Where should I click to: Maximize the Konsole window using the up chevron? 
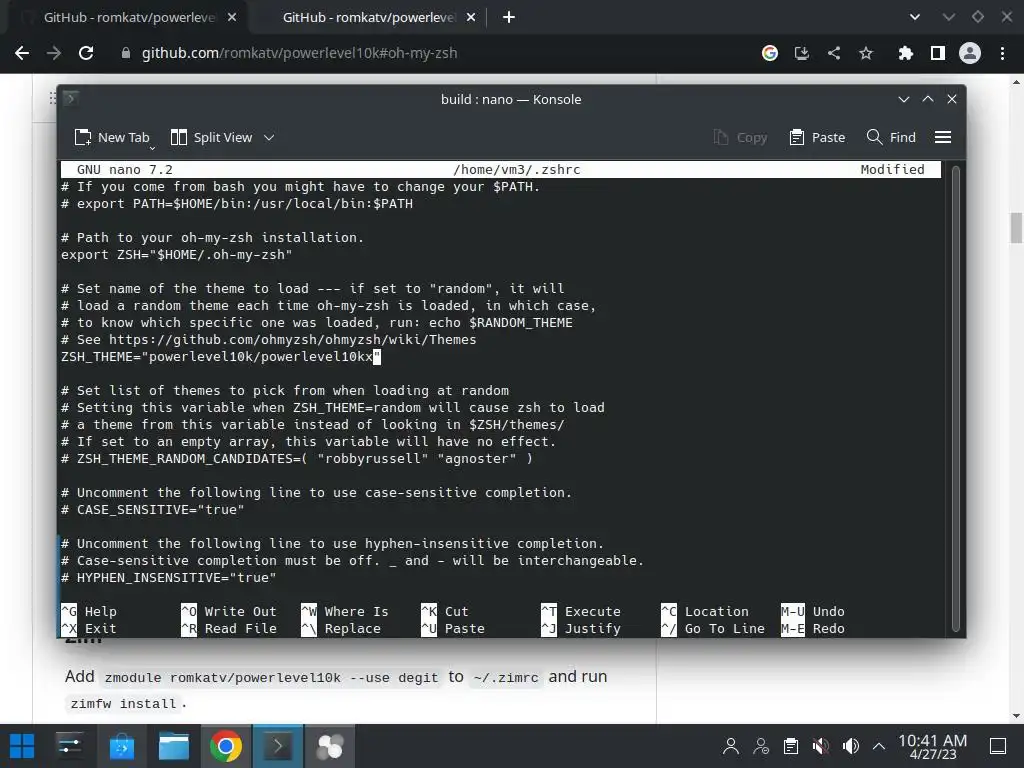pos(928,99)
